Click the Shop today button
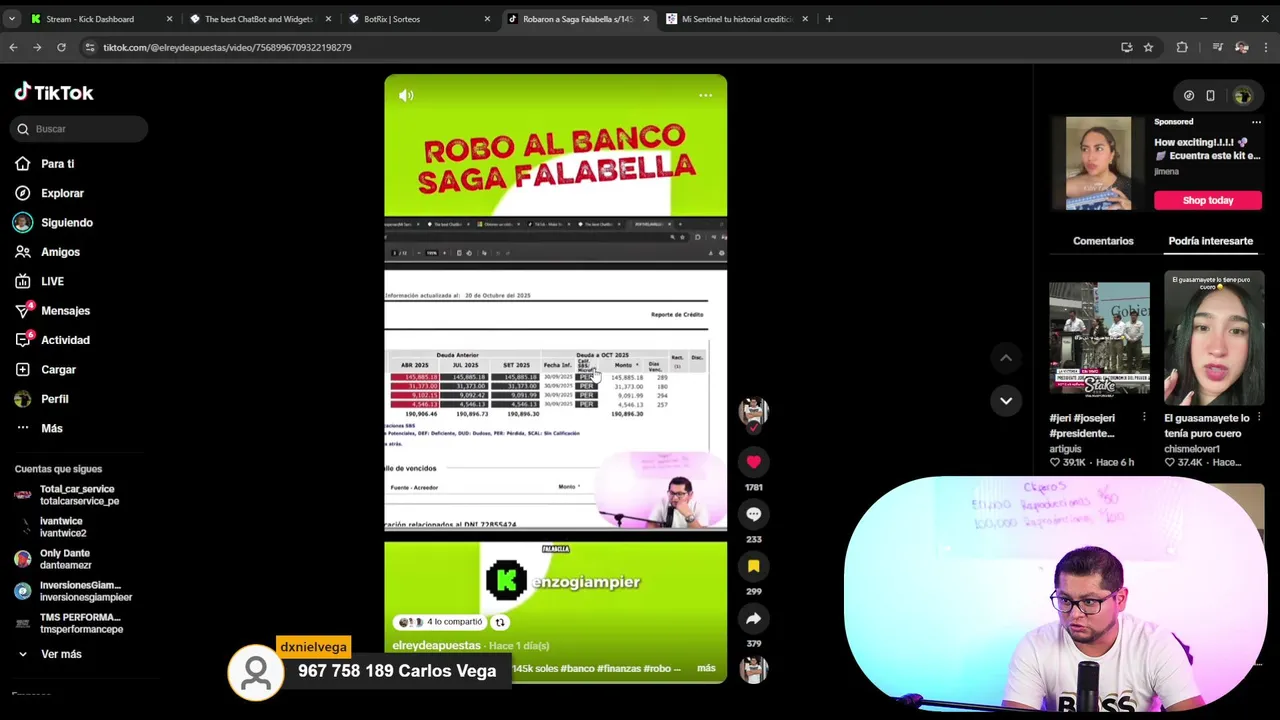This screenshot has height=720, width=1280. 1208,200
